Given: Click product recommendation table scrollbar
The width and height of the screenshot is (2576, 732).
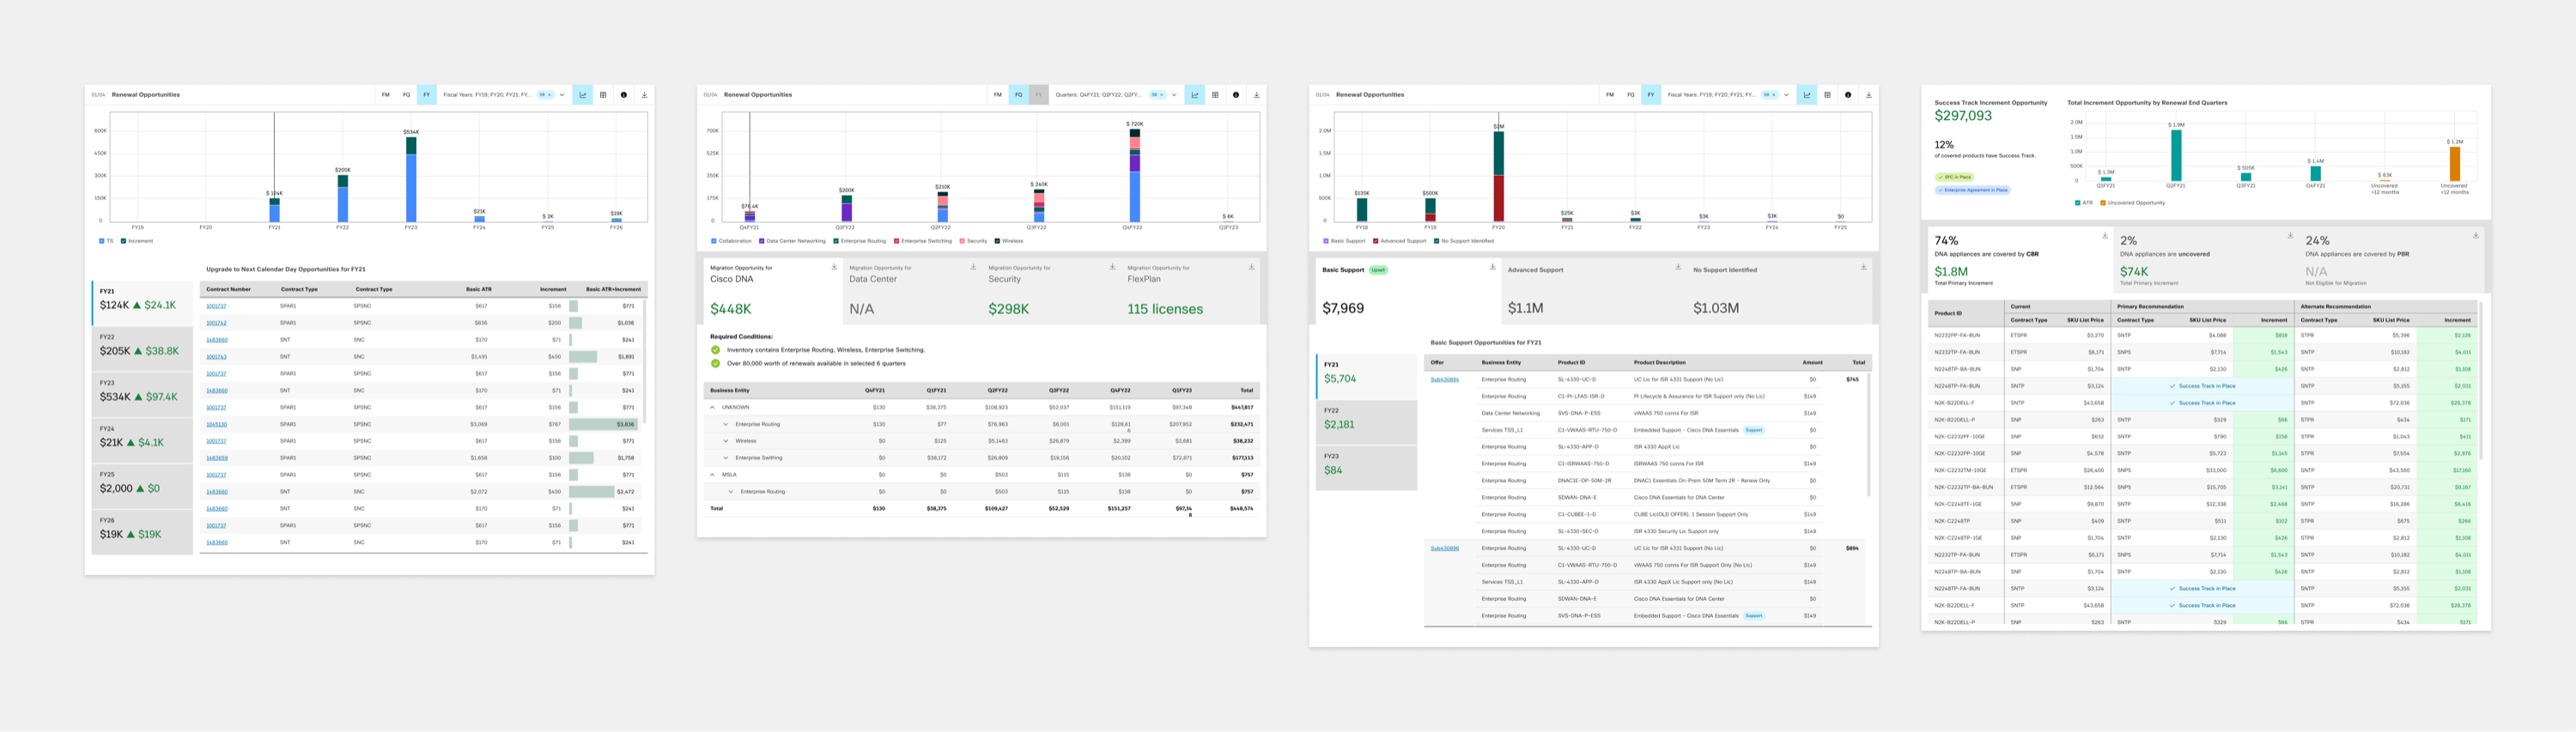Looking at the screenshot, I should tap(2482, 380).
